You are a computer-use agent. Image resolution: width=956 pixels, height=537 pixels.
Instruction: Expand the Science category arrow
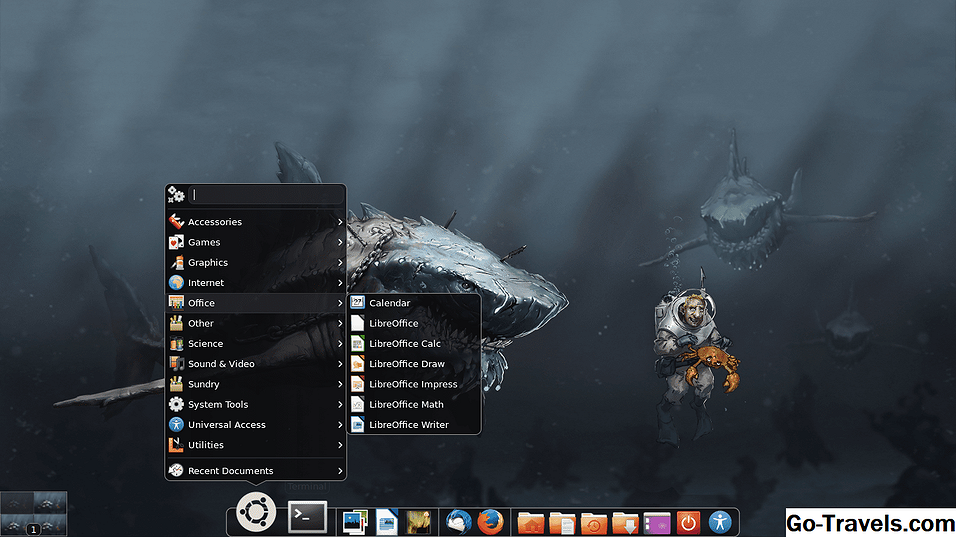point(340,343)
